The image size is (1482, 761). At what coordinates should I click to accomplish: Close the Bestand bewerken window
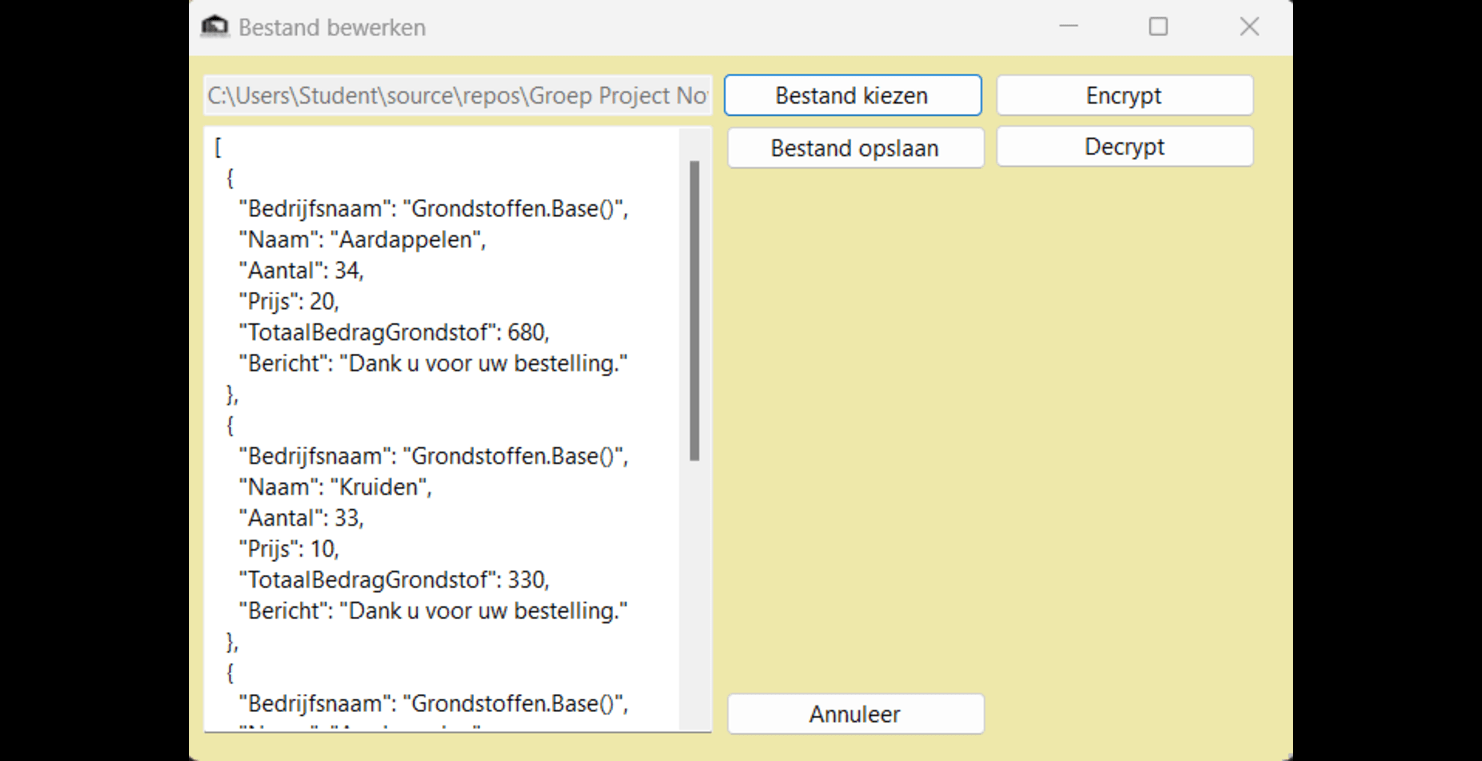[x=1249, y=27]
